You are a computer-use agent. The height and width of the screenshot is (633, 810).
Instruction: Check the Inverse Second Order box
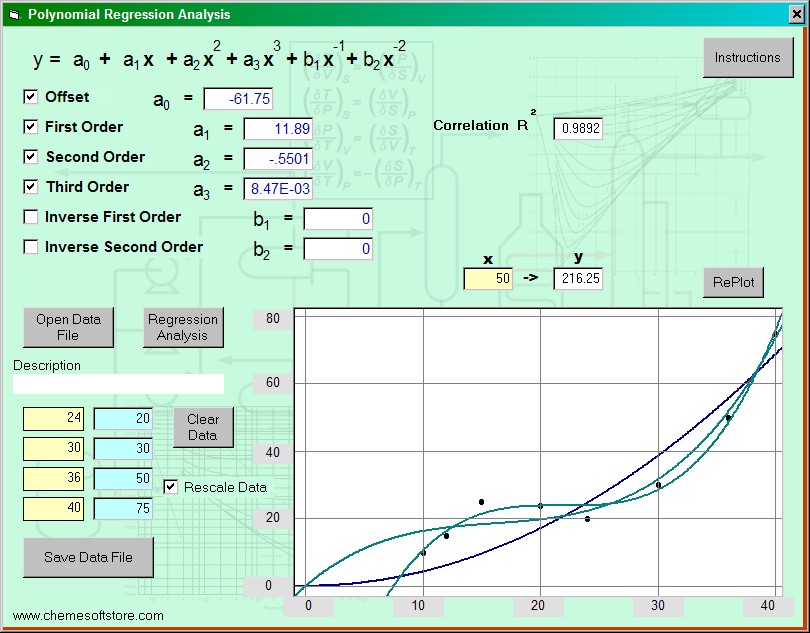[31, 247]
